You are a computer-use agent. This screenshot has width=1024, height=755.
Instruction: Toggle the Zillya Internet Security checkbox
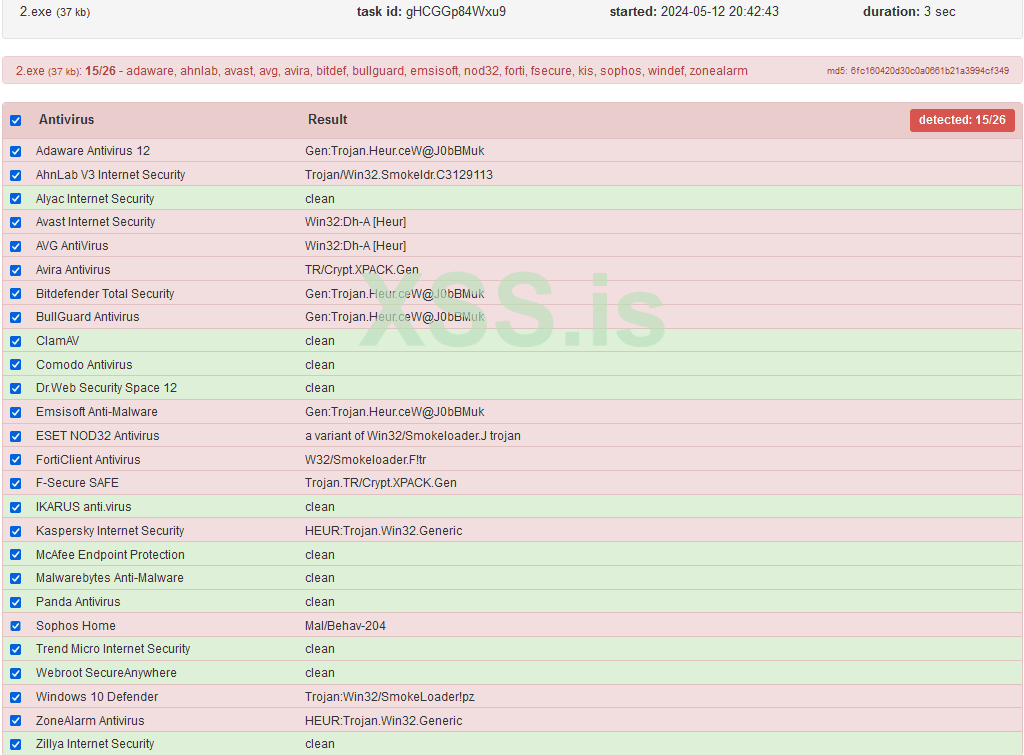pyautogui.click(x=16, y=745)
